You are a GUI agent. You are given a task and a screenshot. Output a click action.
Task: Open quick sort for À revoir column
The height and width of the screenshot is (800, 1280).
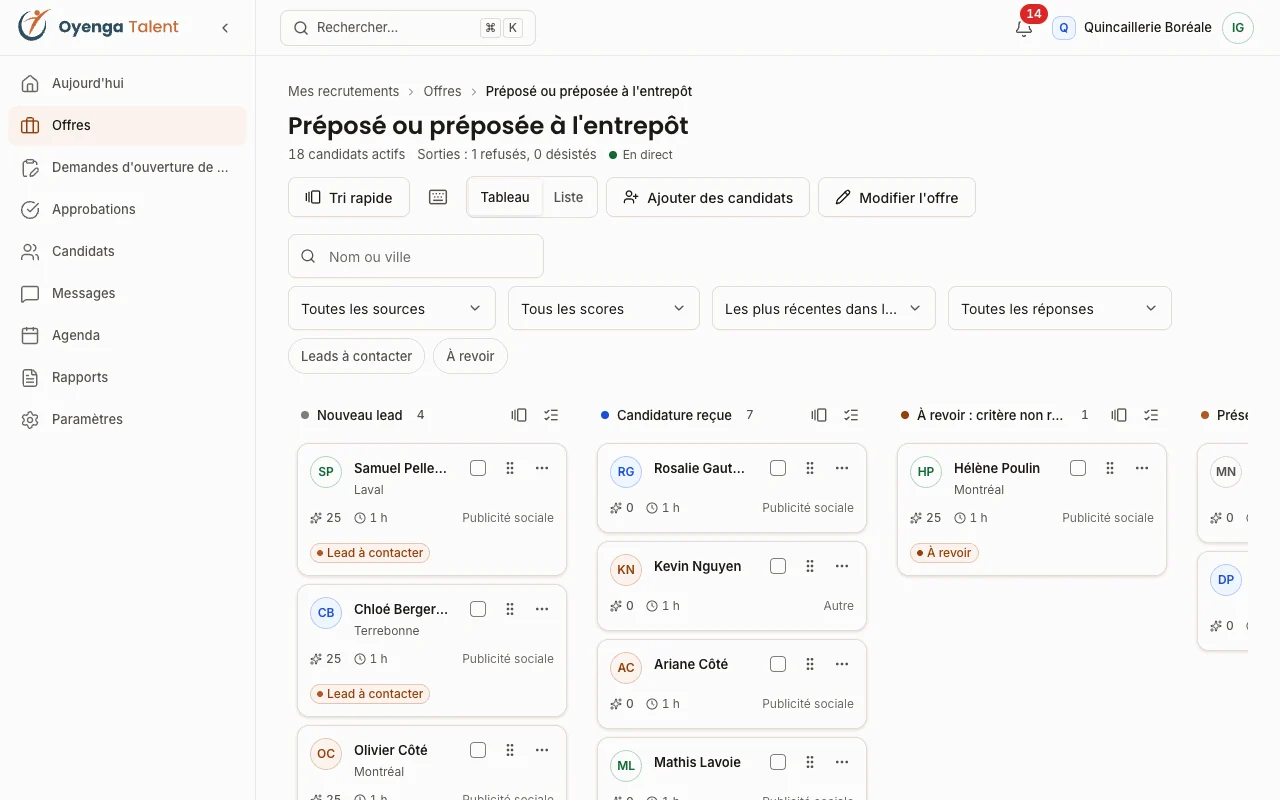(1119, 415)
